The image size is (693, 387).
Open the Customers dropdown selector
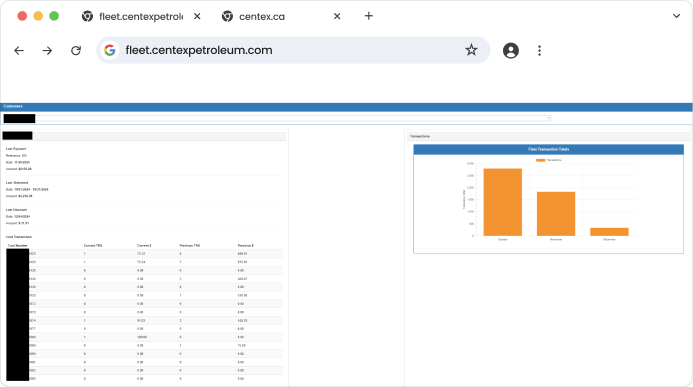(277, 118)
